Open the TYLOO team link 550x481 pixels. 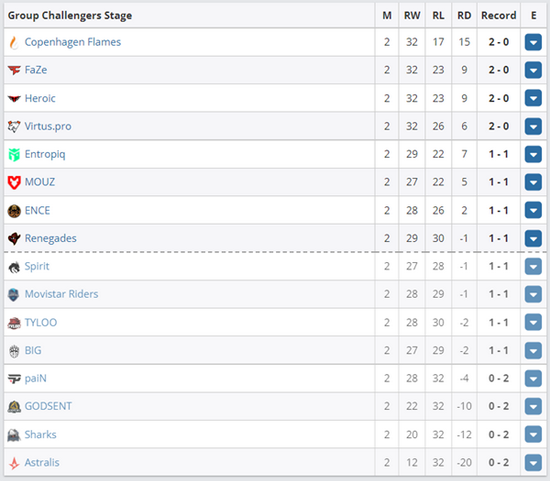(x=41, y=322)
